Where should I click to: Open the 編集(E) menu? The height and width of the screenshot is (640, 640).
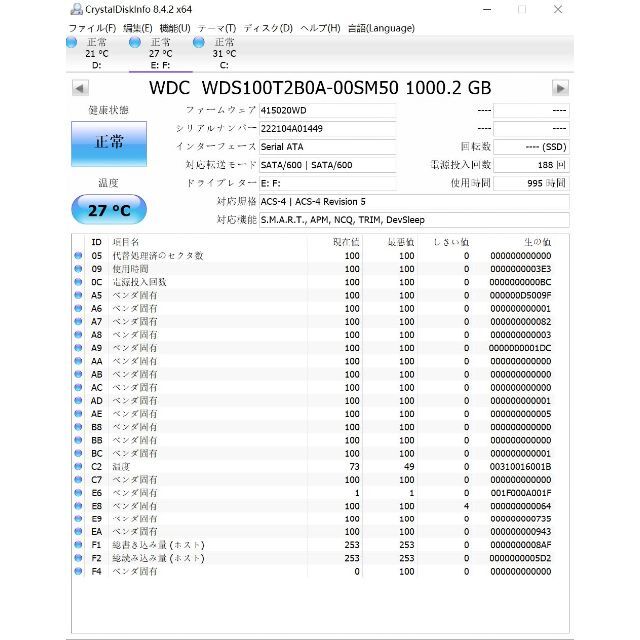(138, 28)
